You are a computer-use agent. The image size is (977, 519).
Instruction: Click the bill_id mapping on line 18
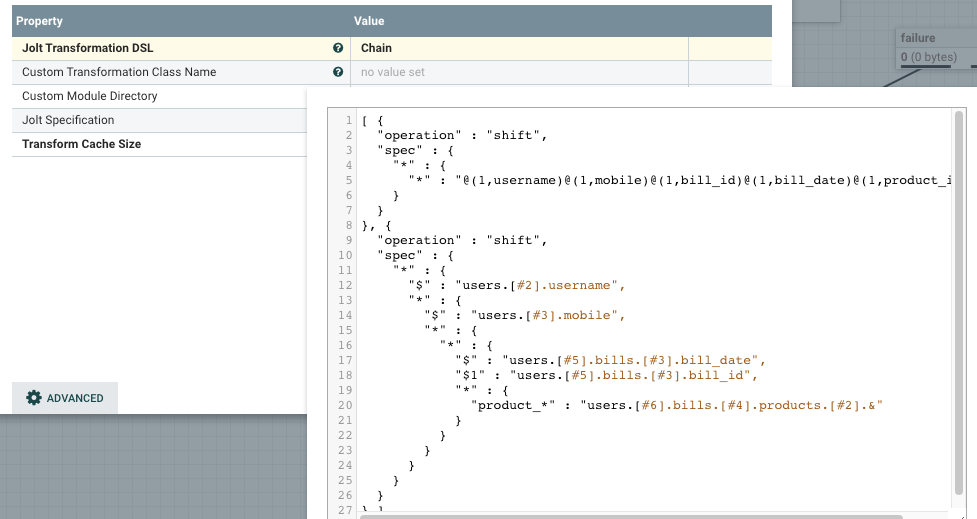coord(607,375)
